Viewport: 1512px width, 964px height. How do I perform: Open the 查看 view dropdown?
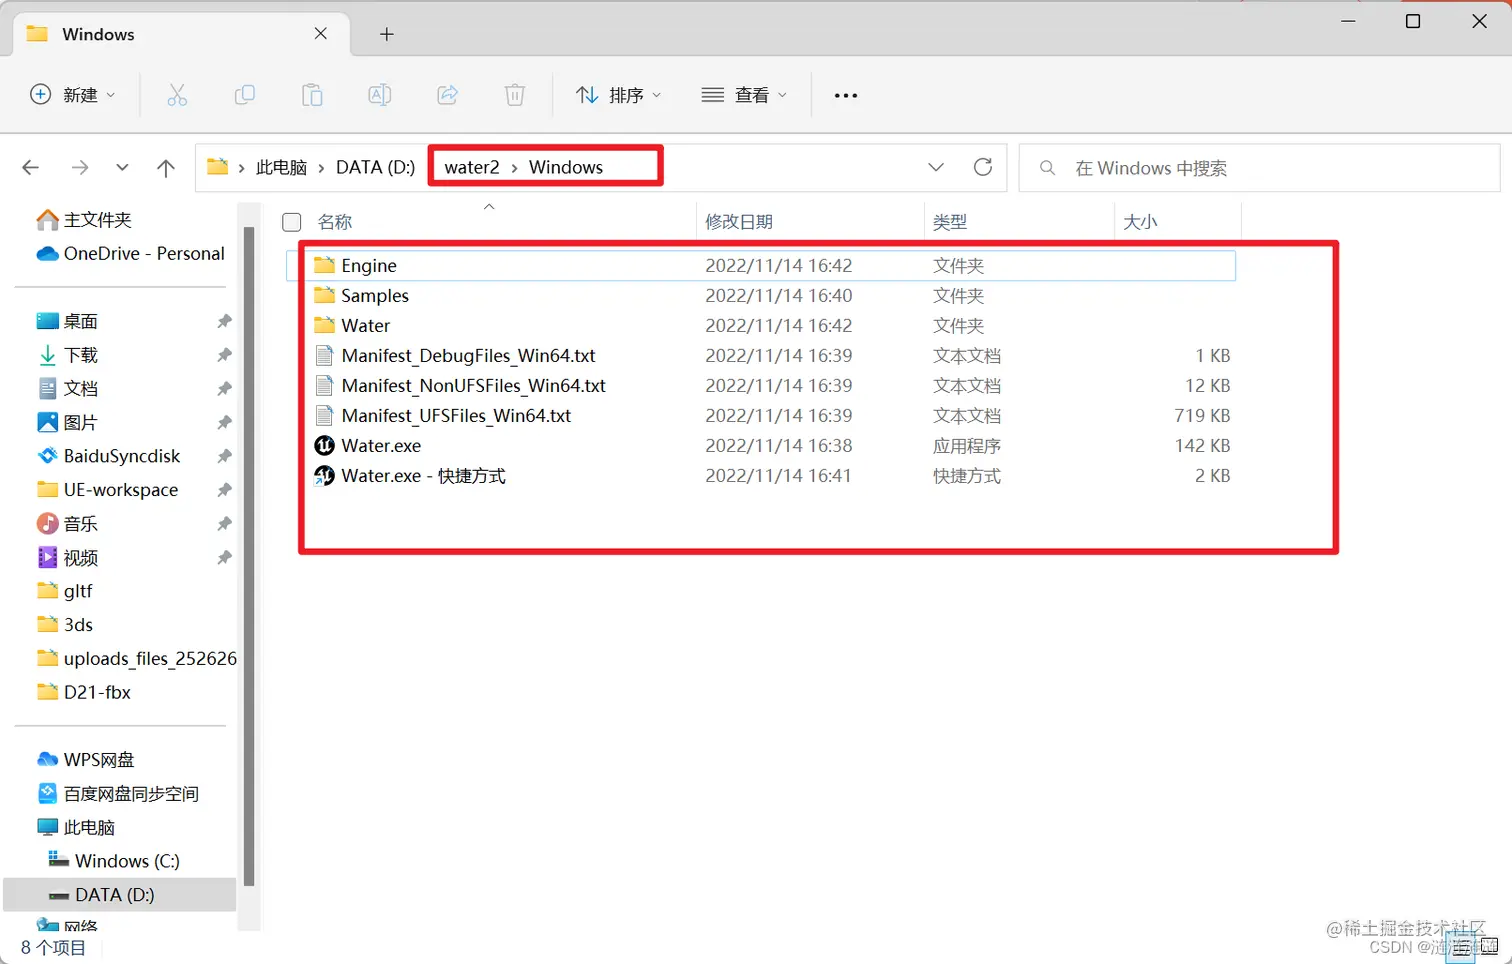[744, 95]
